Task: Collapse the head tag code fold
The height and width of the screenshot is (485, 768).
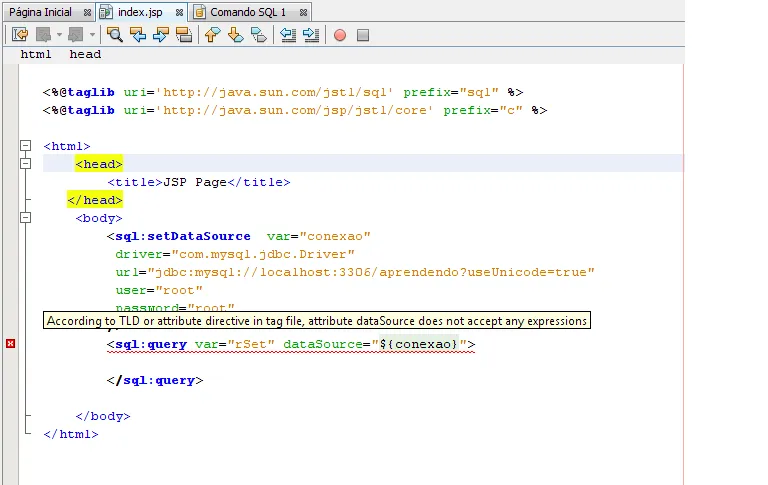Action: (26, 164)
